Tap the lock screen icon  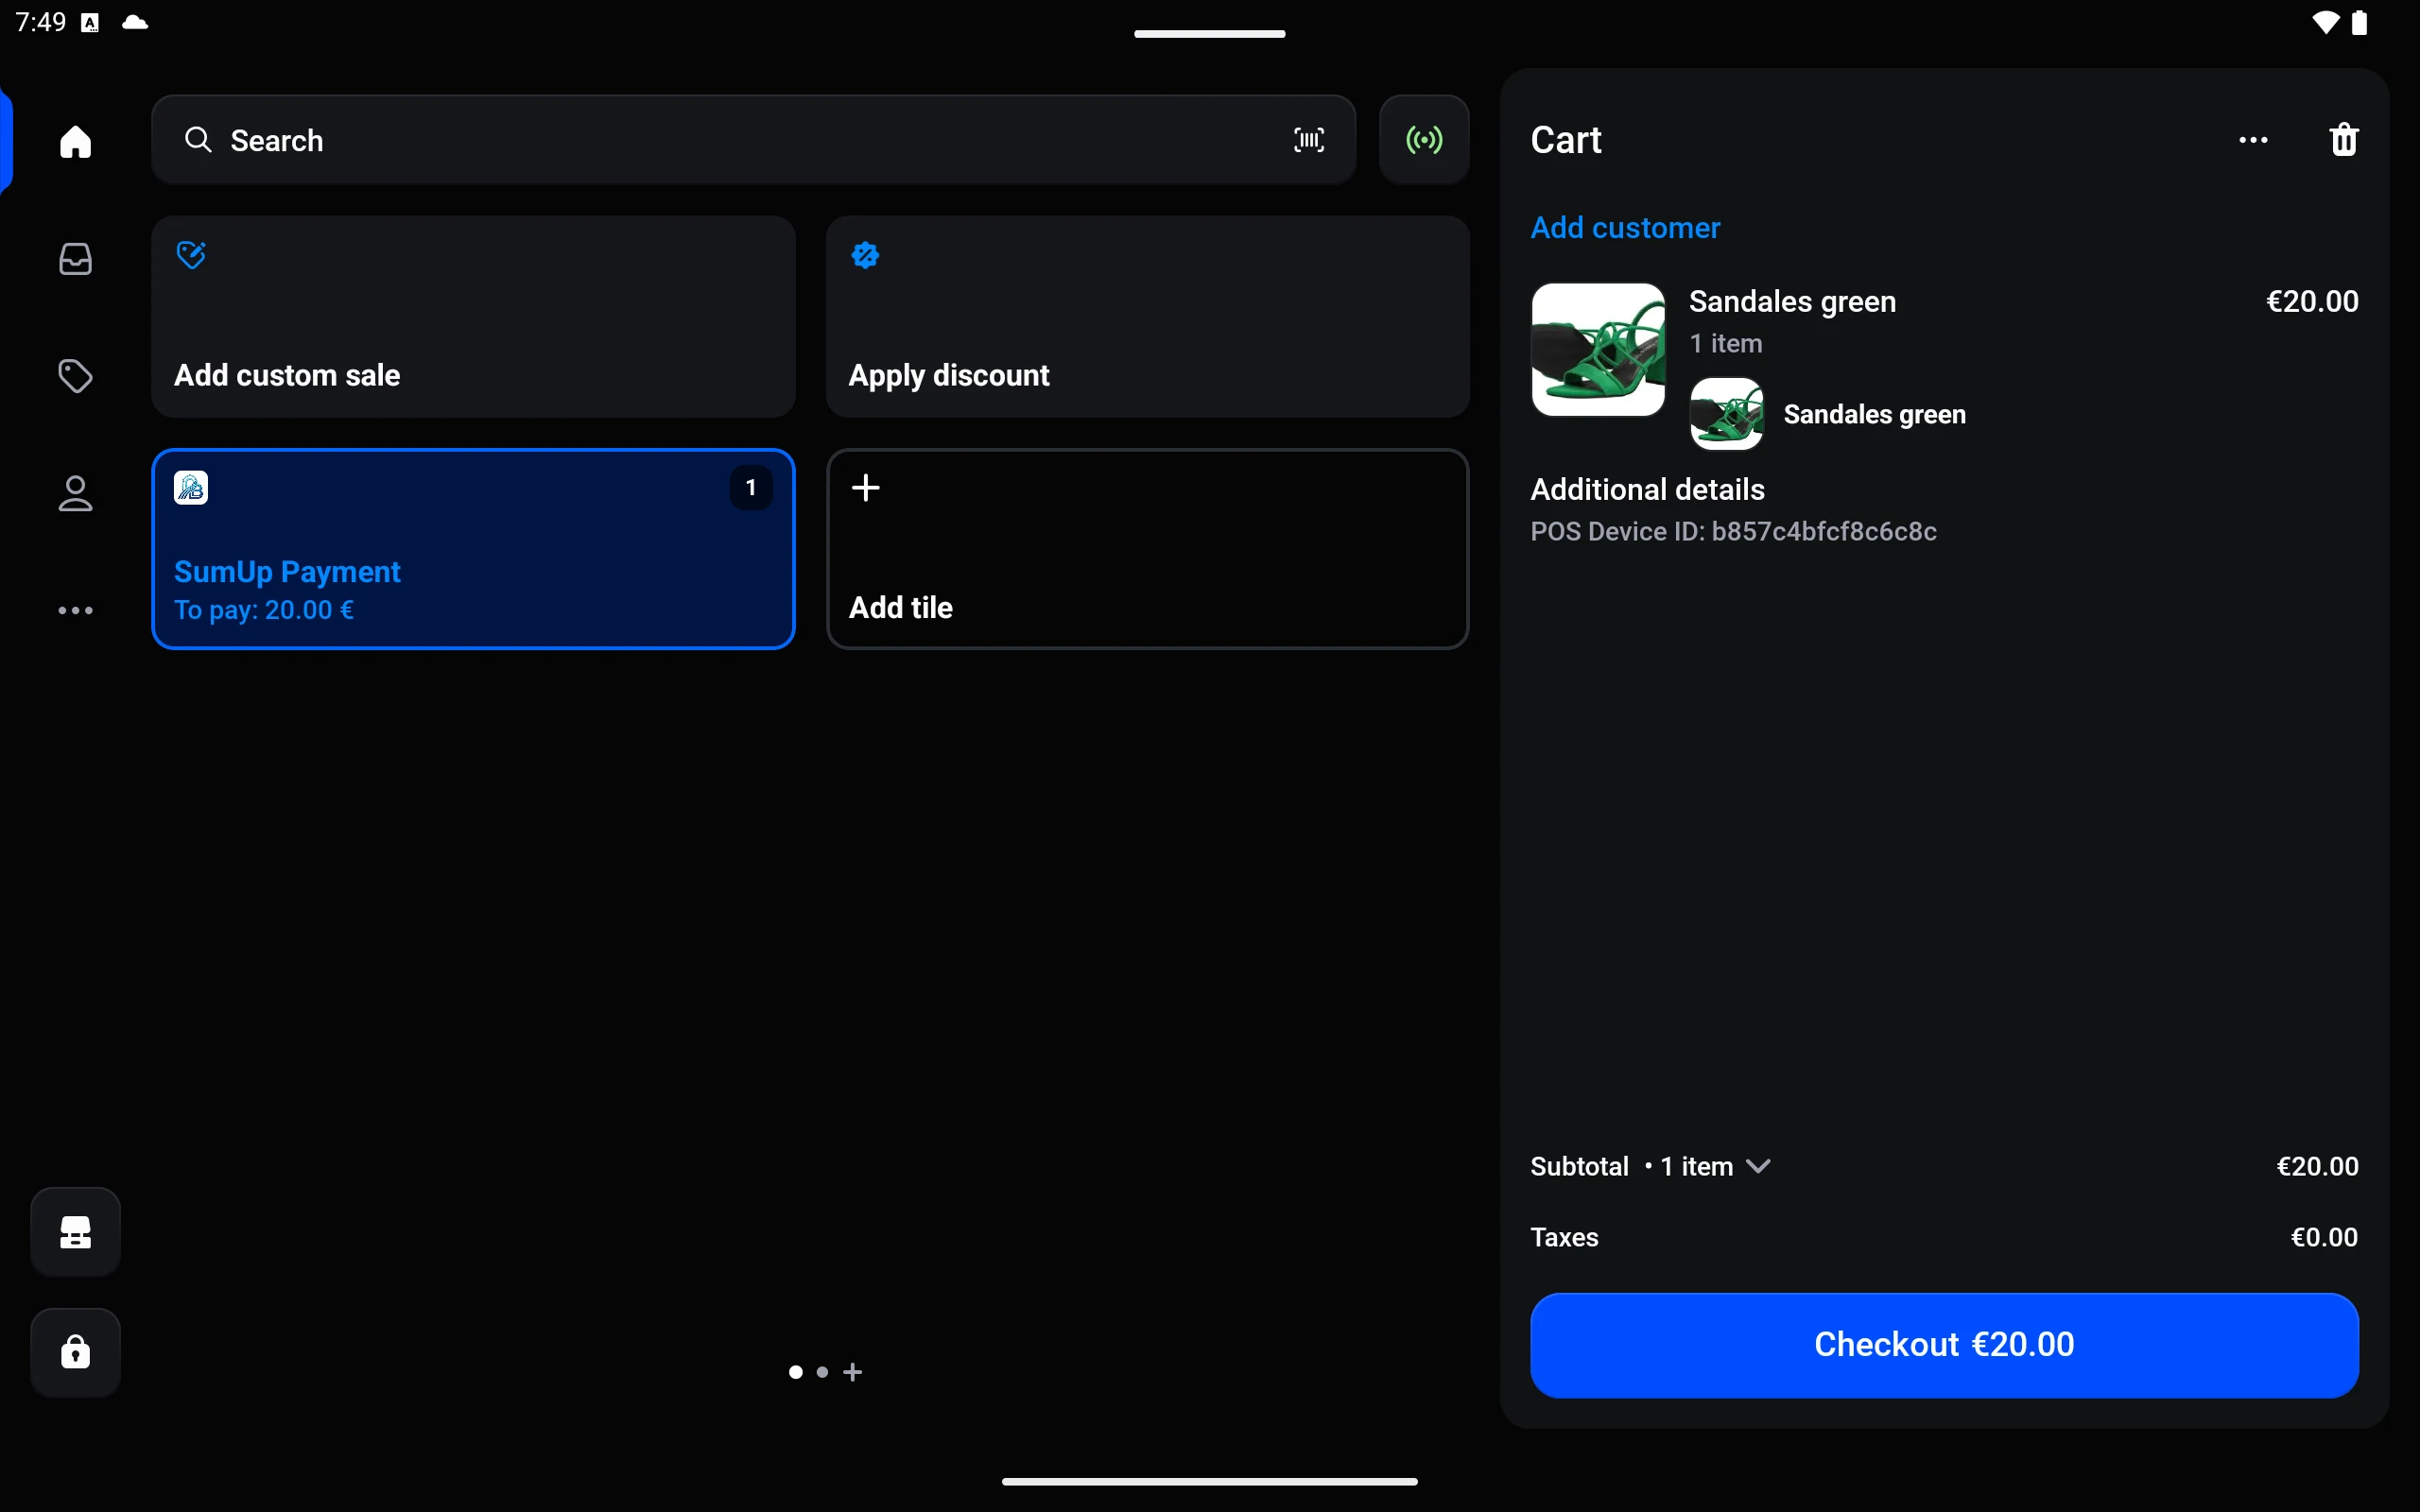[x=75, y=1352]
